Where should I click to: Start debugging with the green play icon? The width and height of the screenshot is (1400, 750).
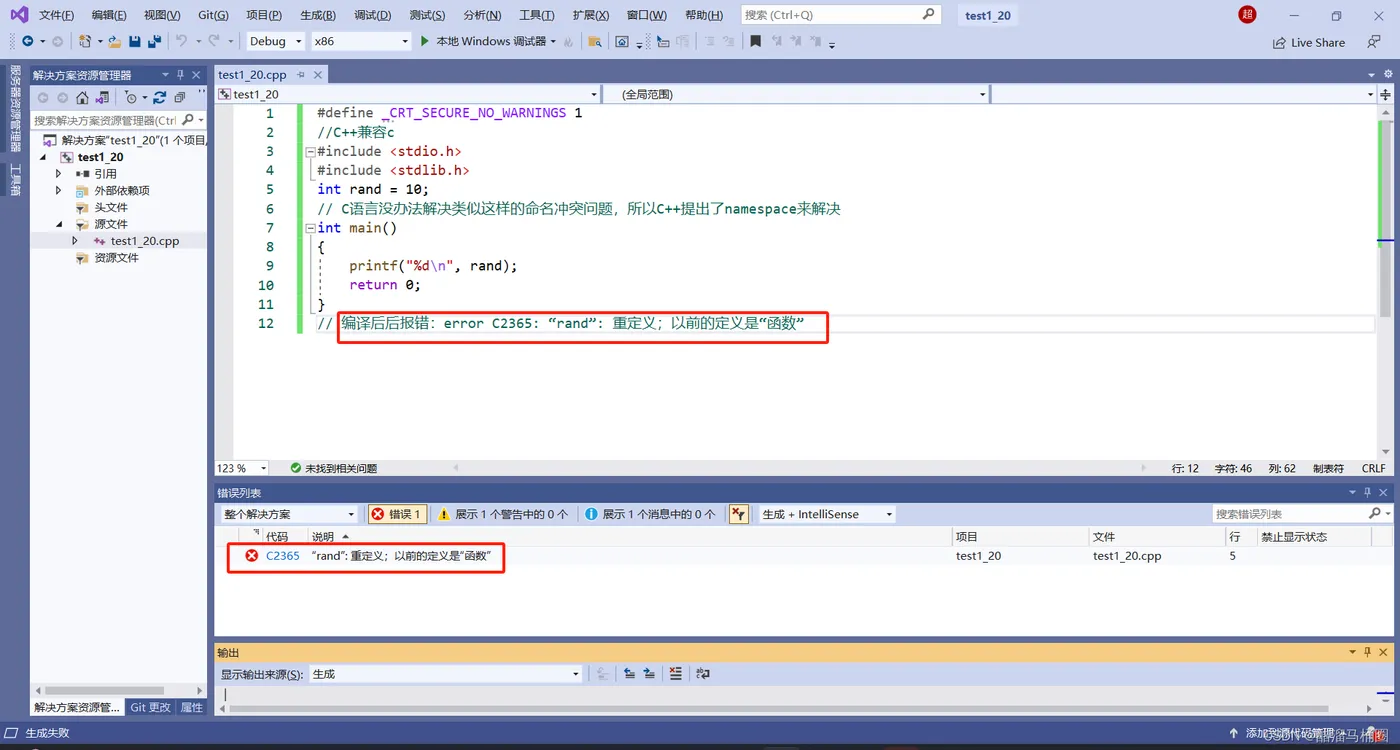pyautogui.click(x=425, y=41)
